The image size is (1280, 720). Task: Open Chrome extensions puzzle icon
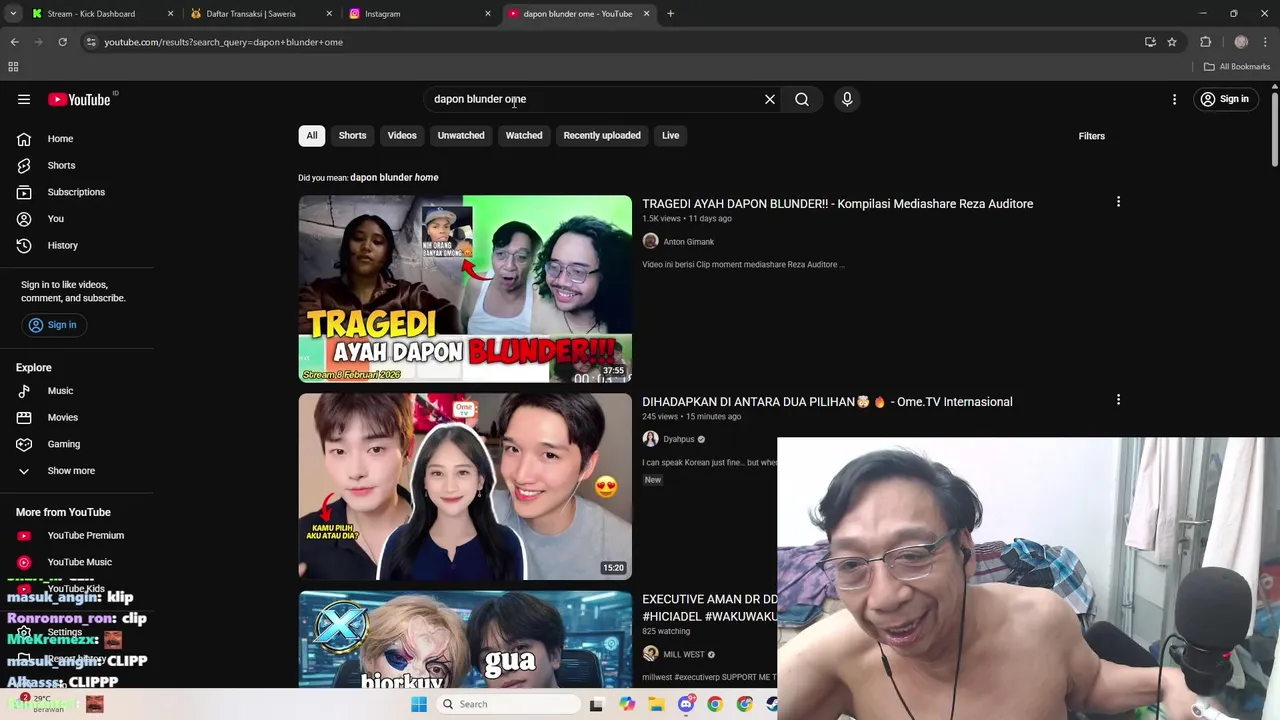(1205, 42)
